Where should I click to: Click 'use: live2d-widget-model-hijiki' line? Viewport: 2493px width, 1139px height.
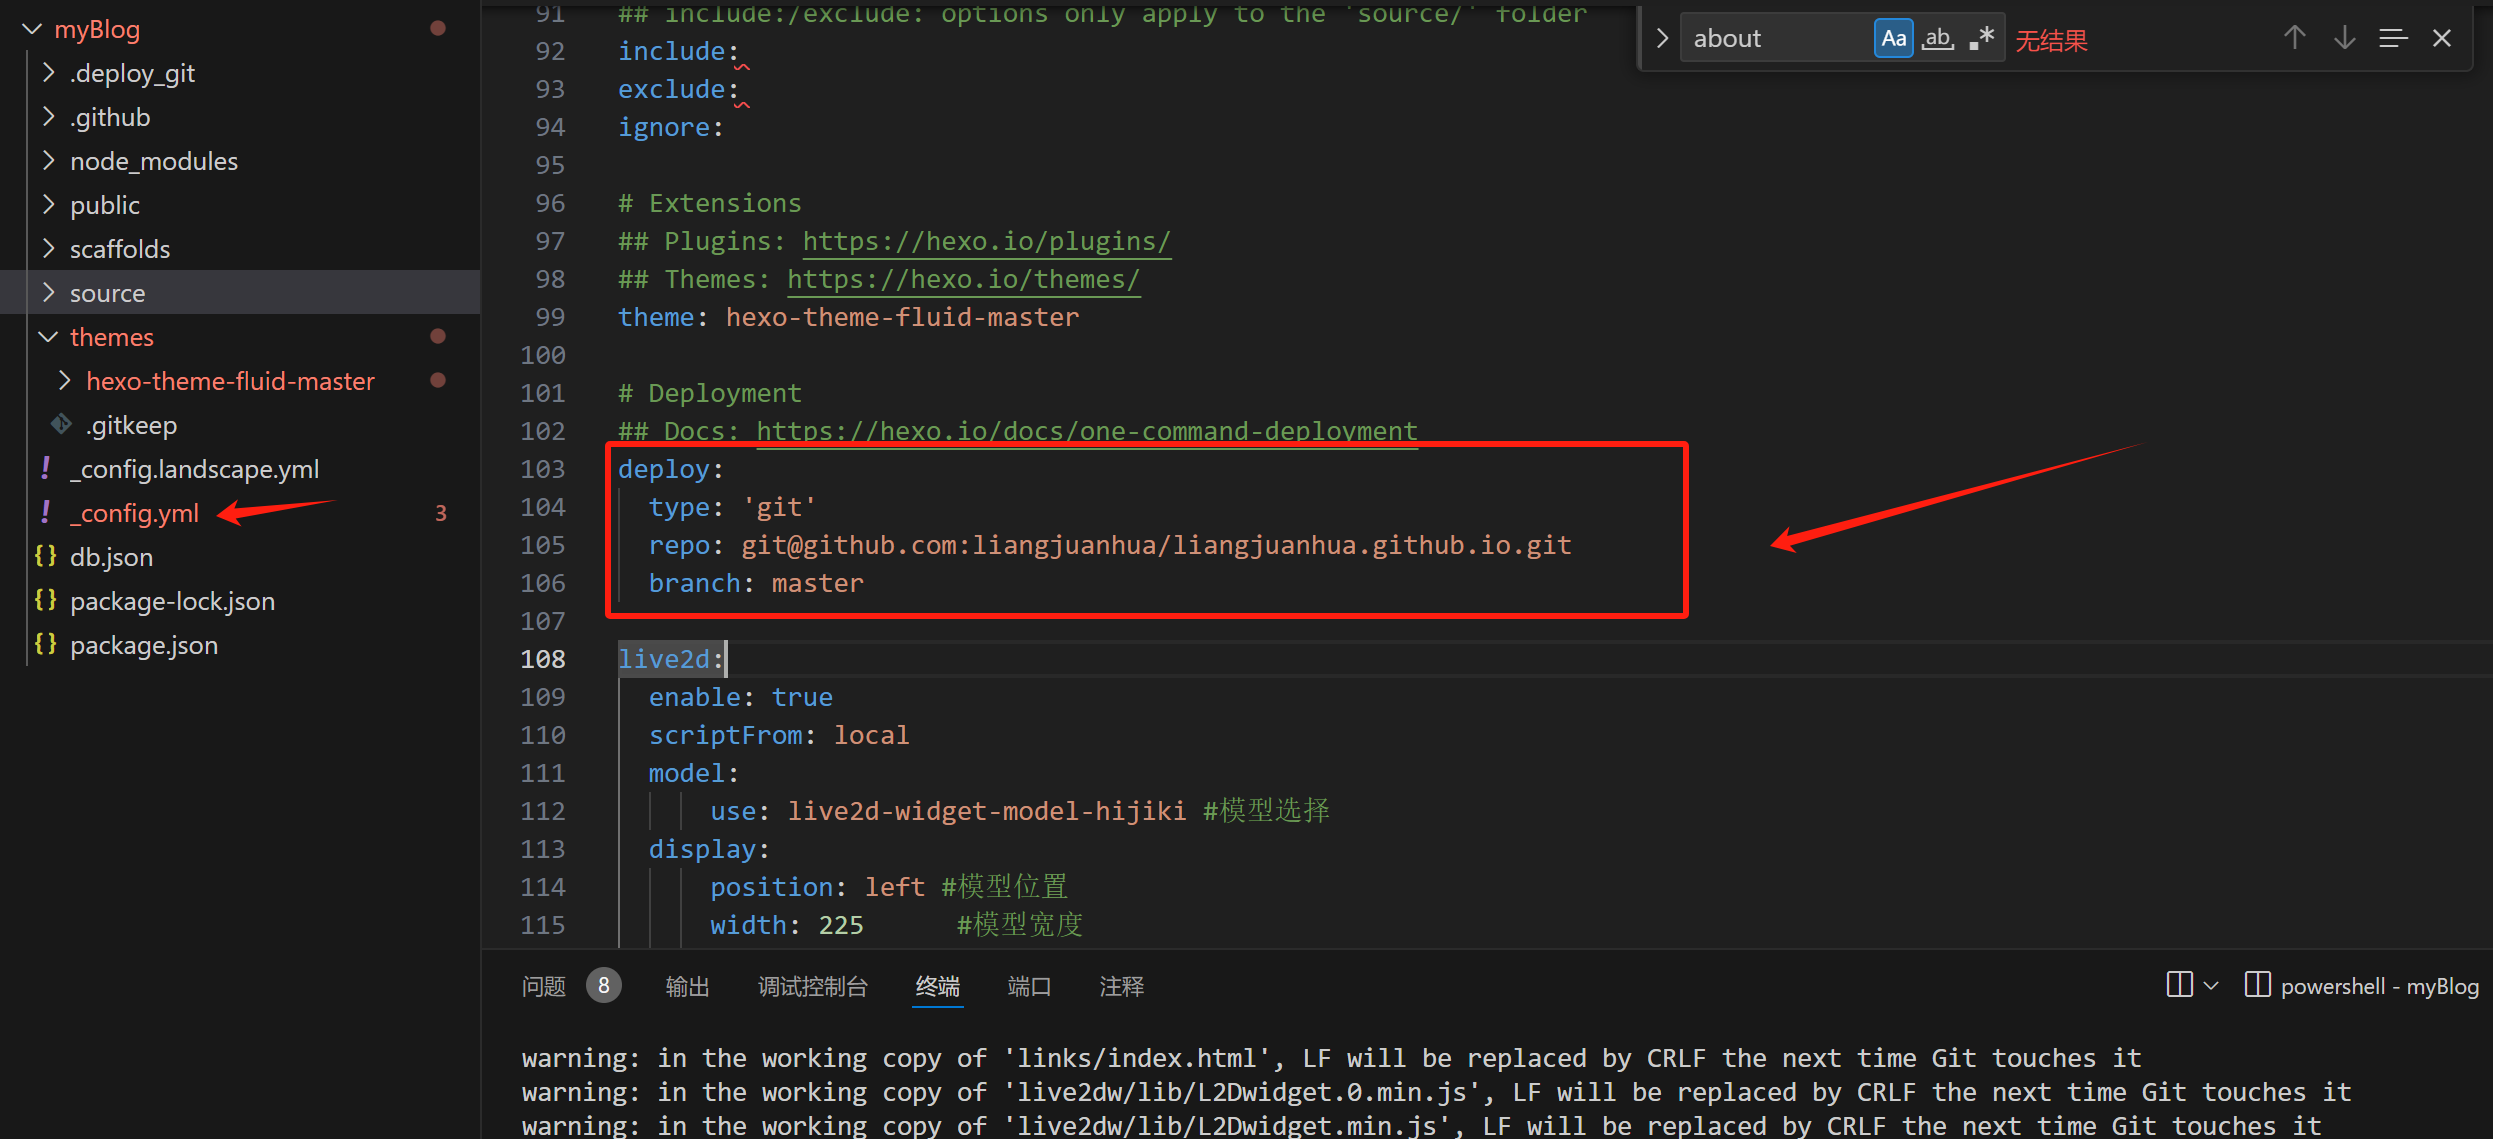[x=948, y=812]
